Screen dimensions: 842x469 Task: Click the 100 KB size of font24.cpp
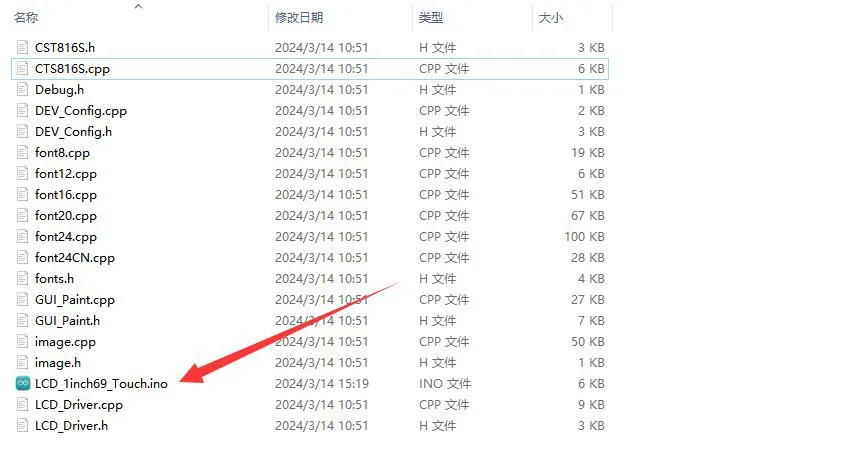click(584, 236)
